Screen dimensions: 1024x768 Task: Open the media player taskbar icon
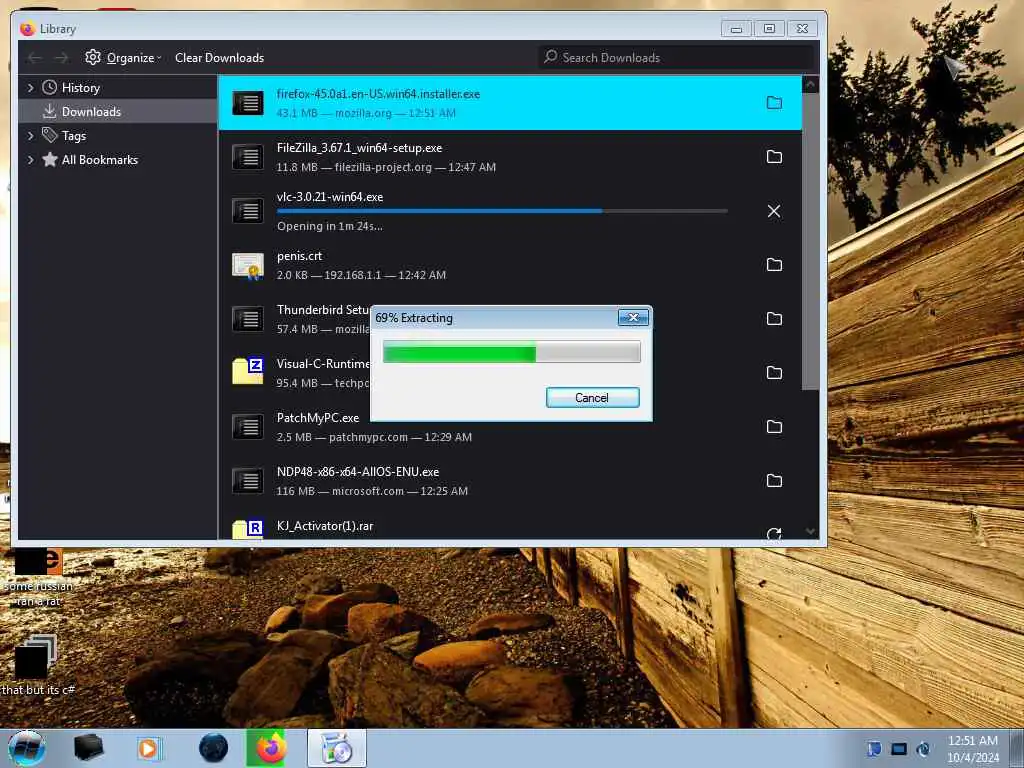pyautogui.click(x=149, y=748)
